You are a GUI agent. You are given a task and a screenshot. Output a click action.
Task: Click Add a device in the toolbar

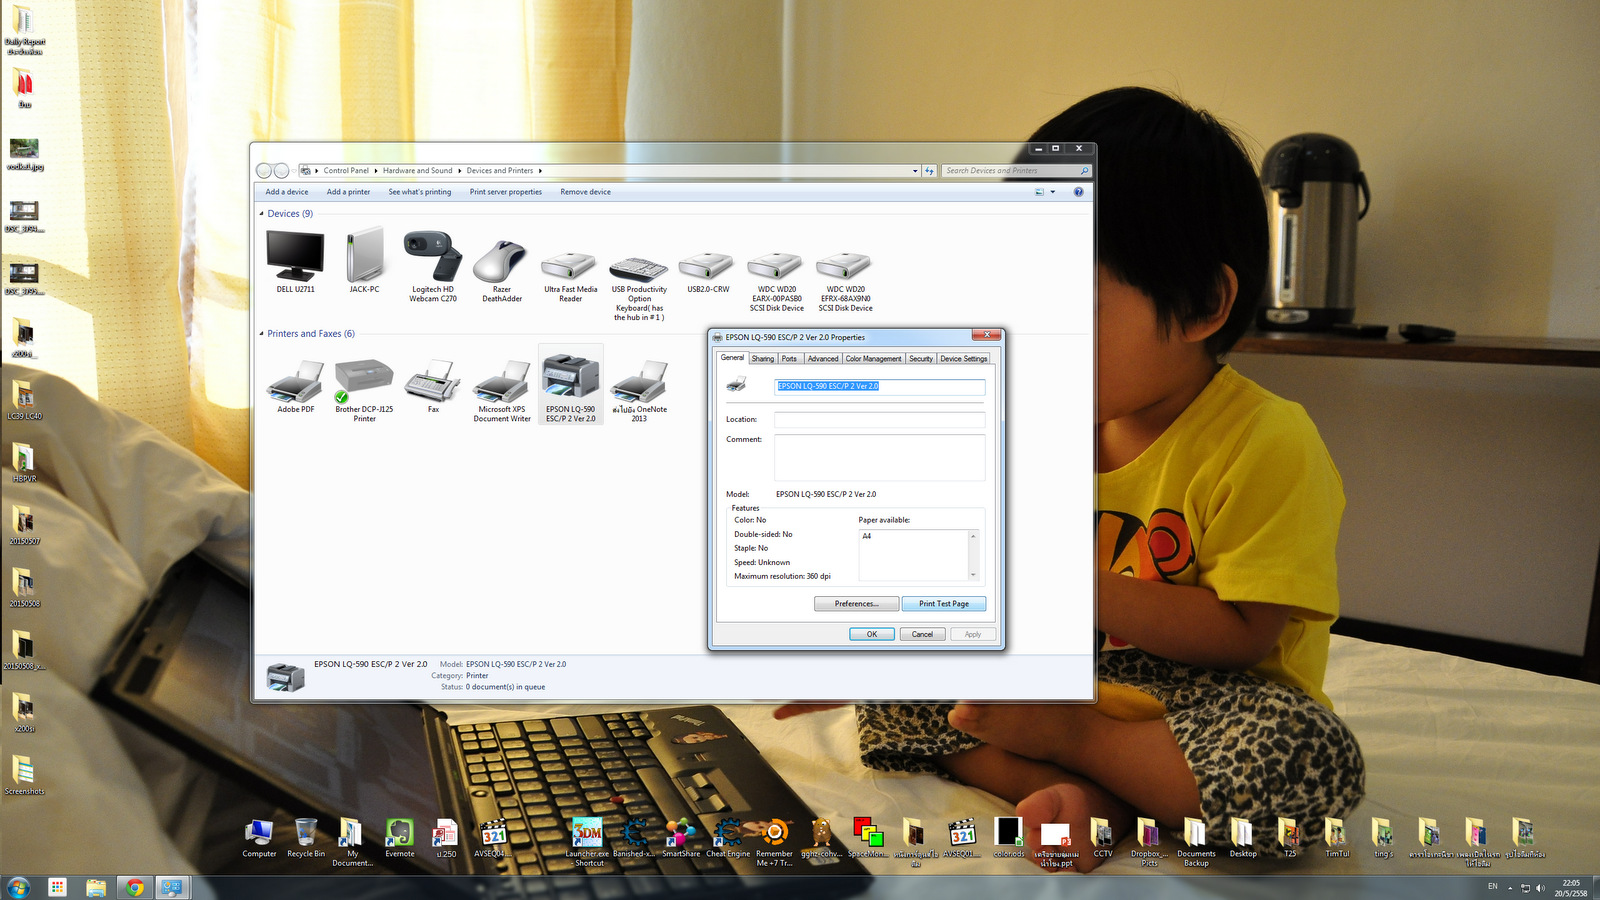[x=287, y=192]
